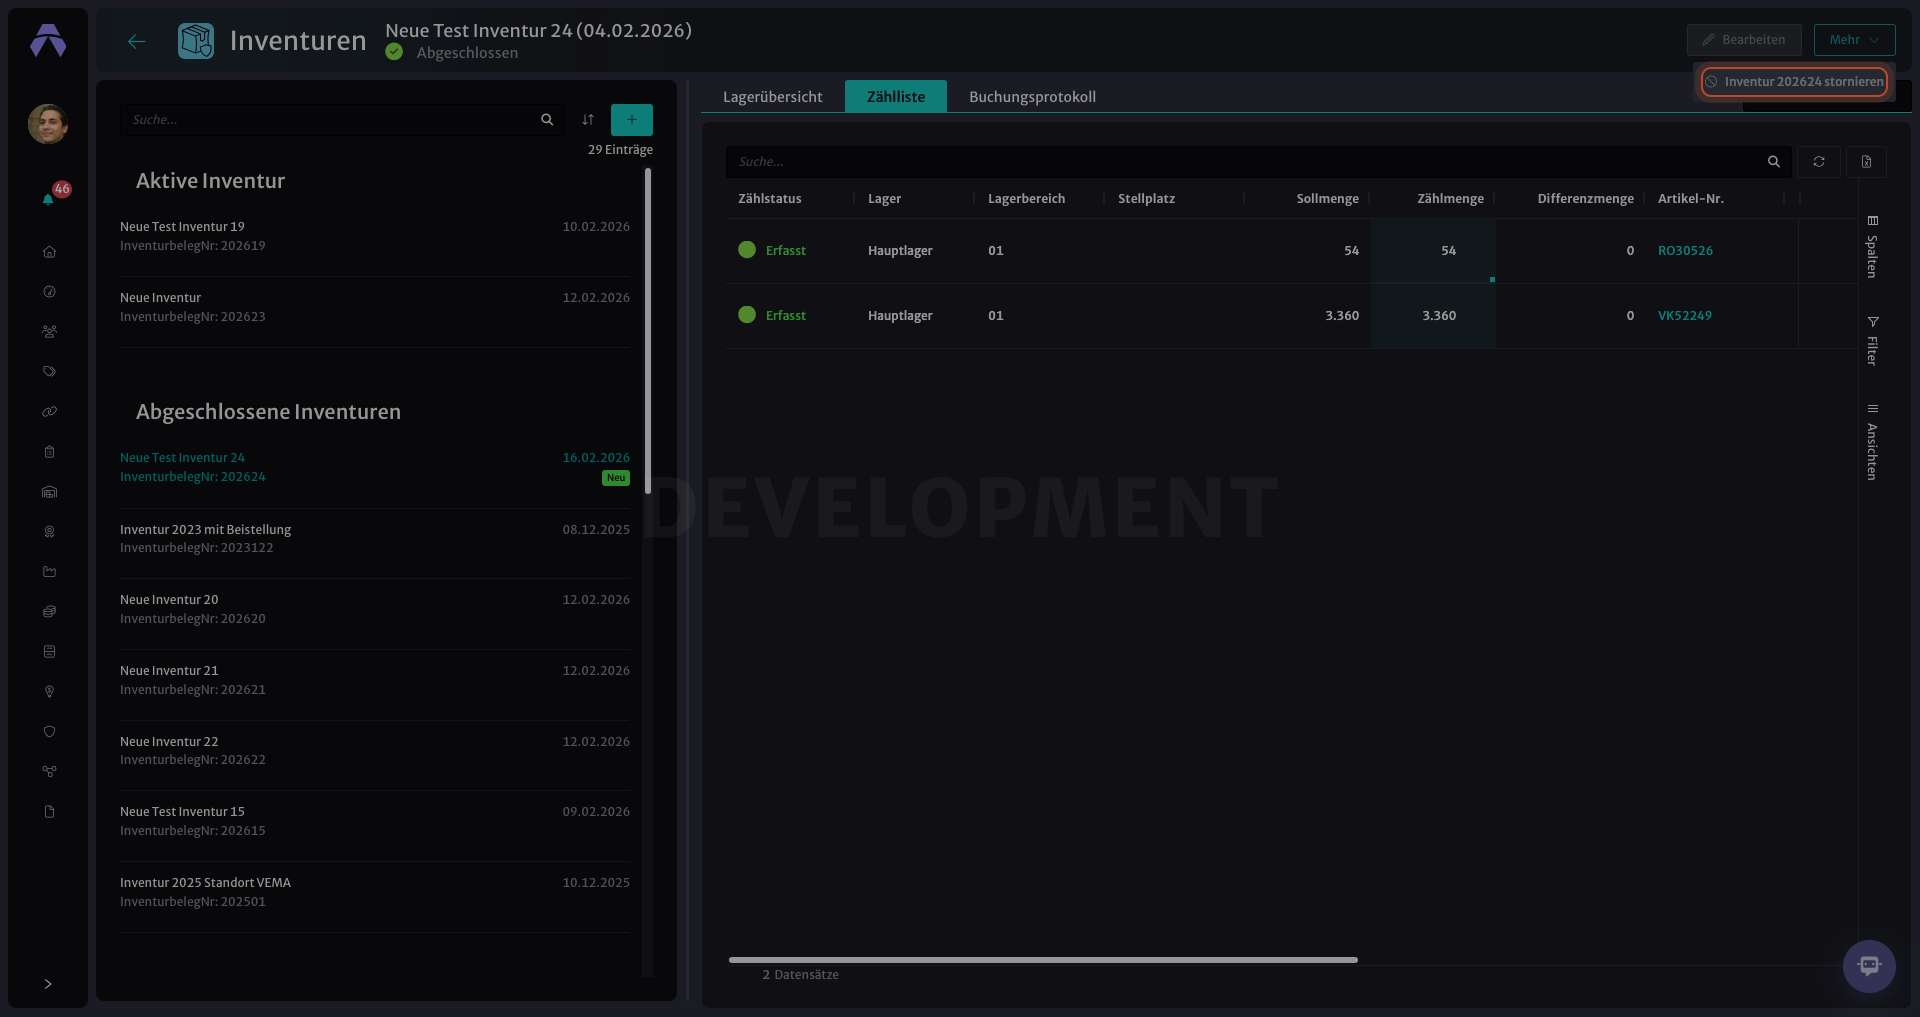Go back with the left arrow
This screenshot has height=1017, width=1920.
point(137,41)
